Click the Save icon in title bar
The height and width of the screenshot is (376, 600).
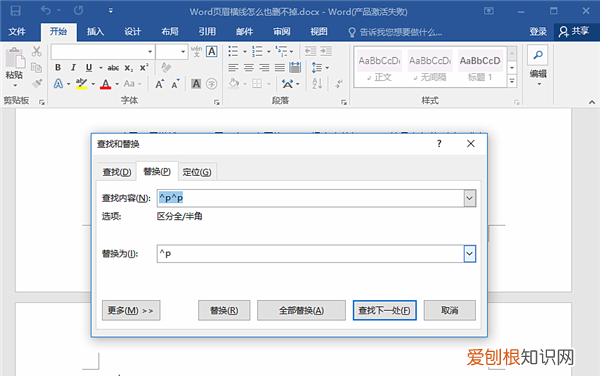15,11
